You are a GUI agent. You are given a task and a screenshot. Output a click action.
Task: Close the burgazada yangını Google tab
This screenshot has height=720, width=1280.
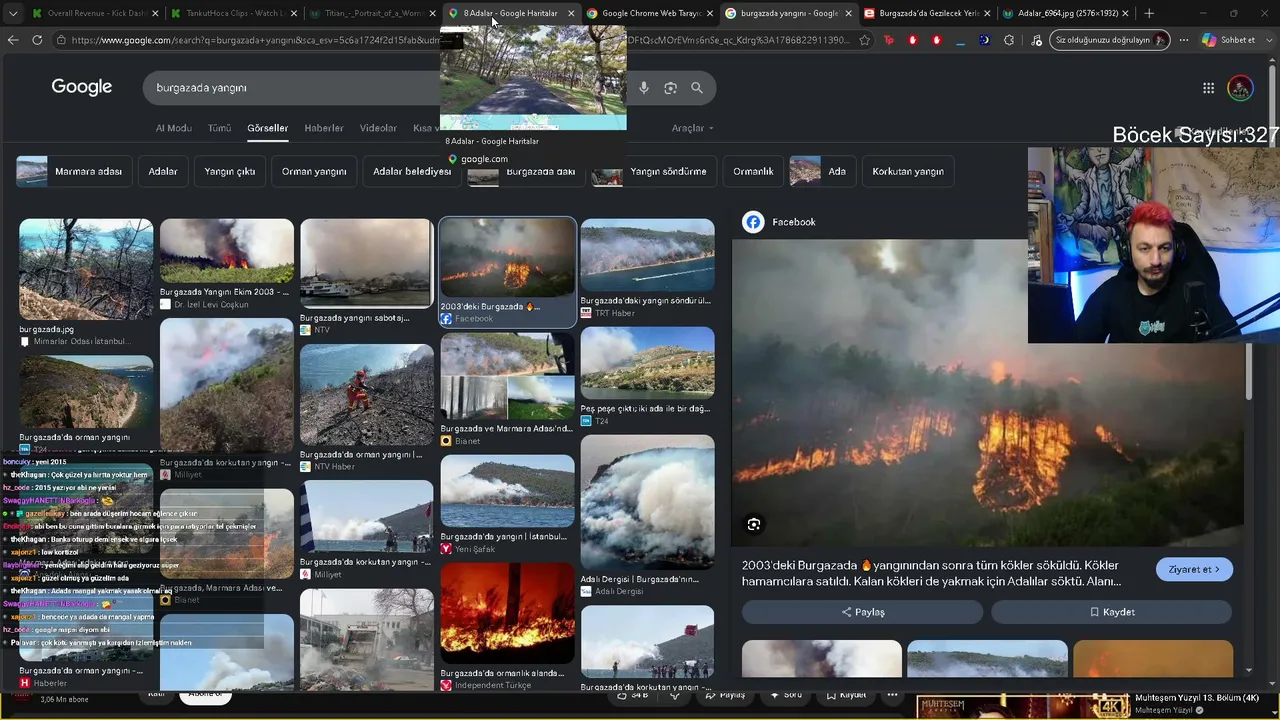coord(848,13)
